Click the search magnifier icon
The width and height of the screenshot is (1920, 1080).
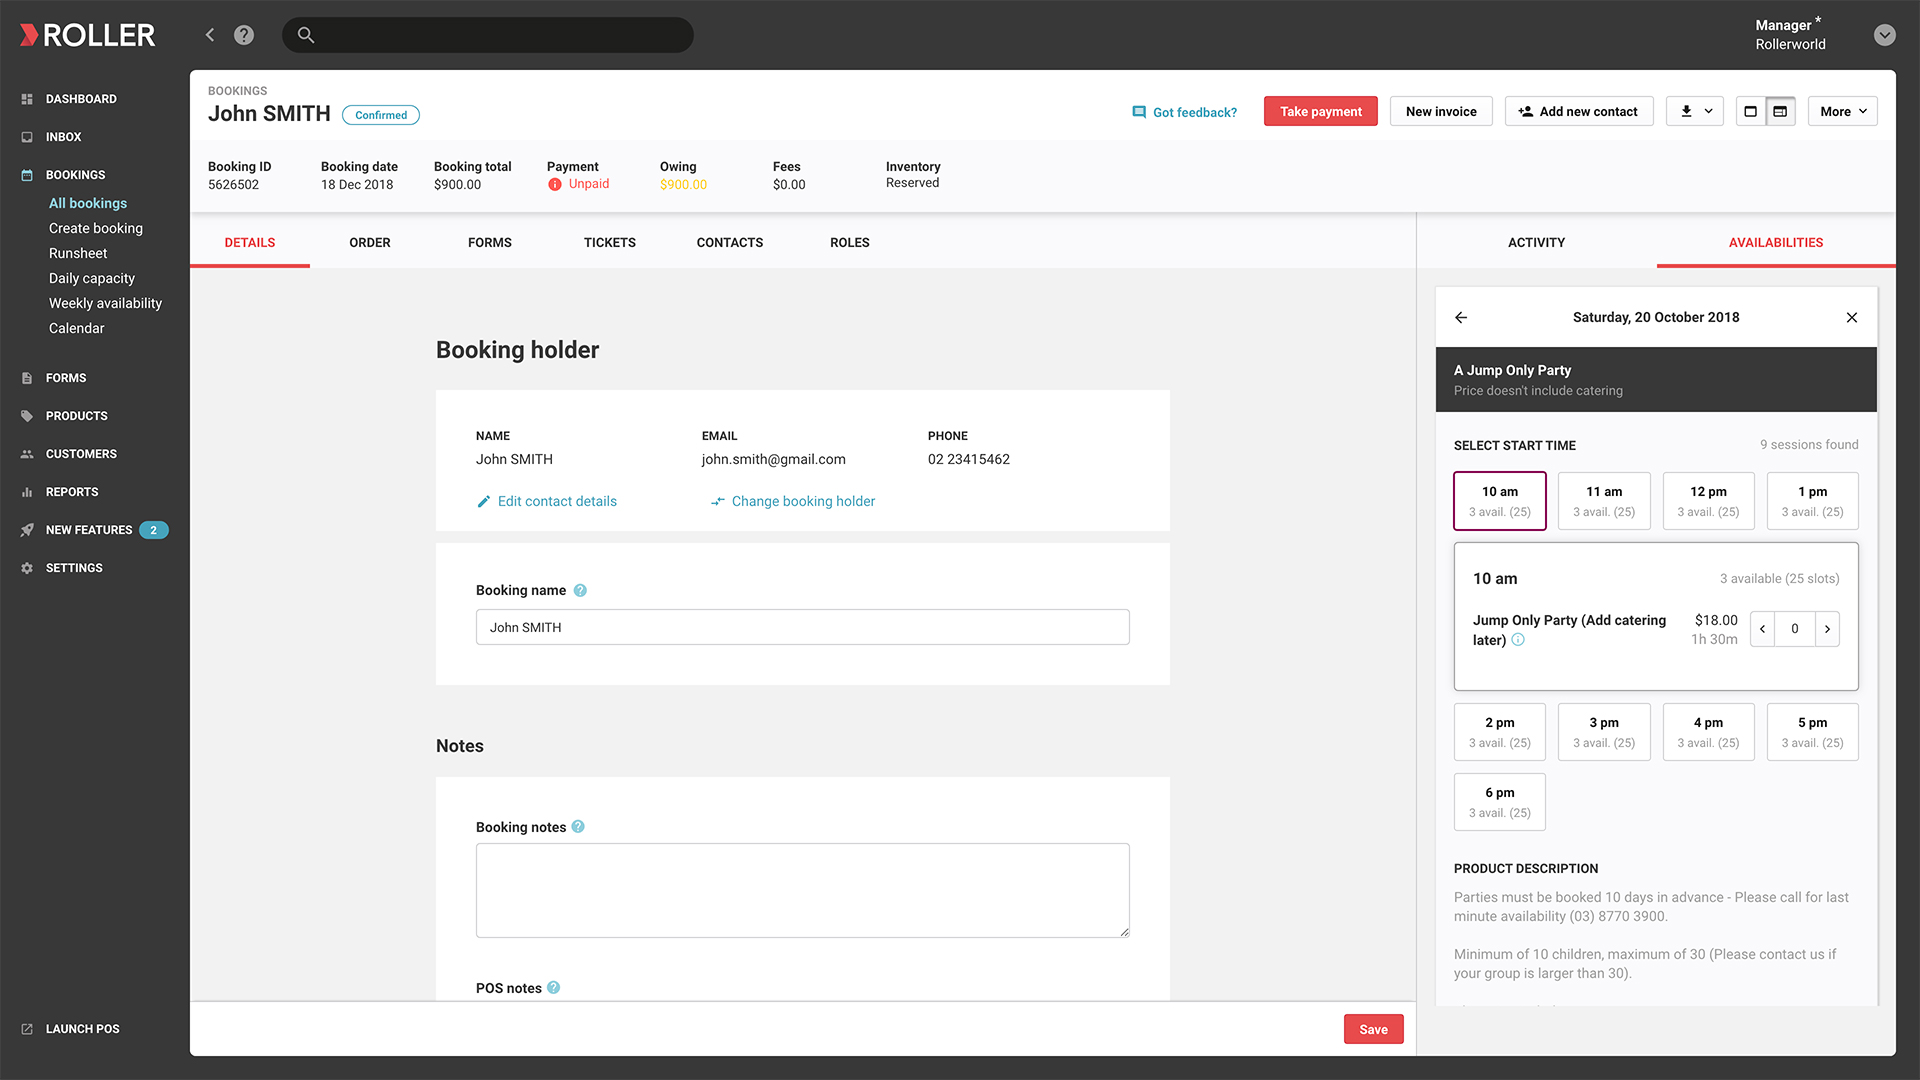click(306, 35)
